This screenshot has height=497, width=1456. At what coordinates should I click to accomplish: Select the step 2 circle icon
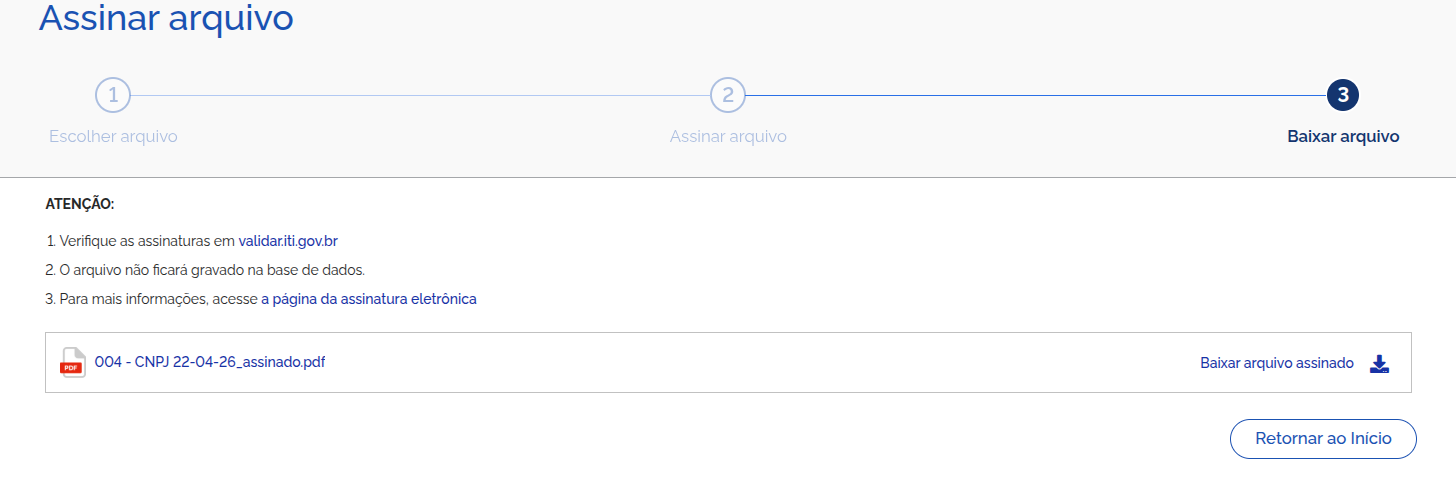click(x=728, y=95)
